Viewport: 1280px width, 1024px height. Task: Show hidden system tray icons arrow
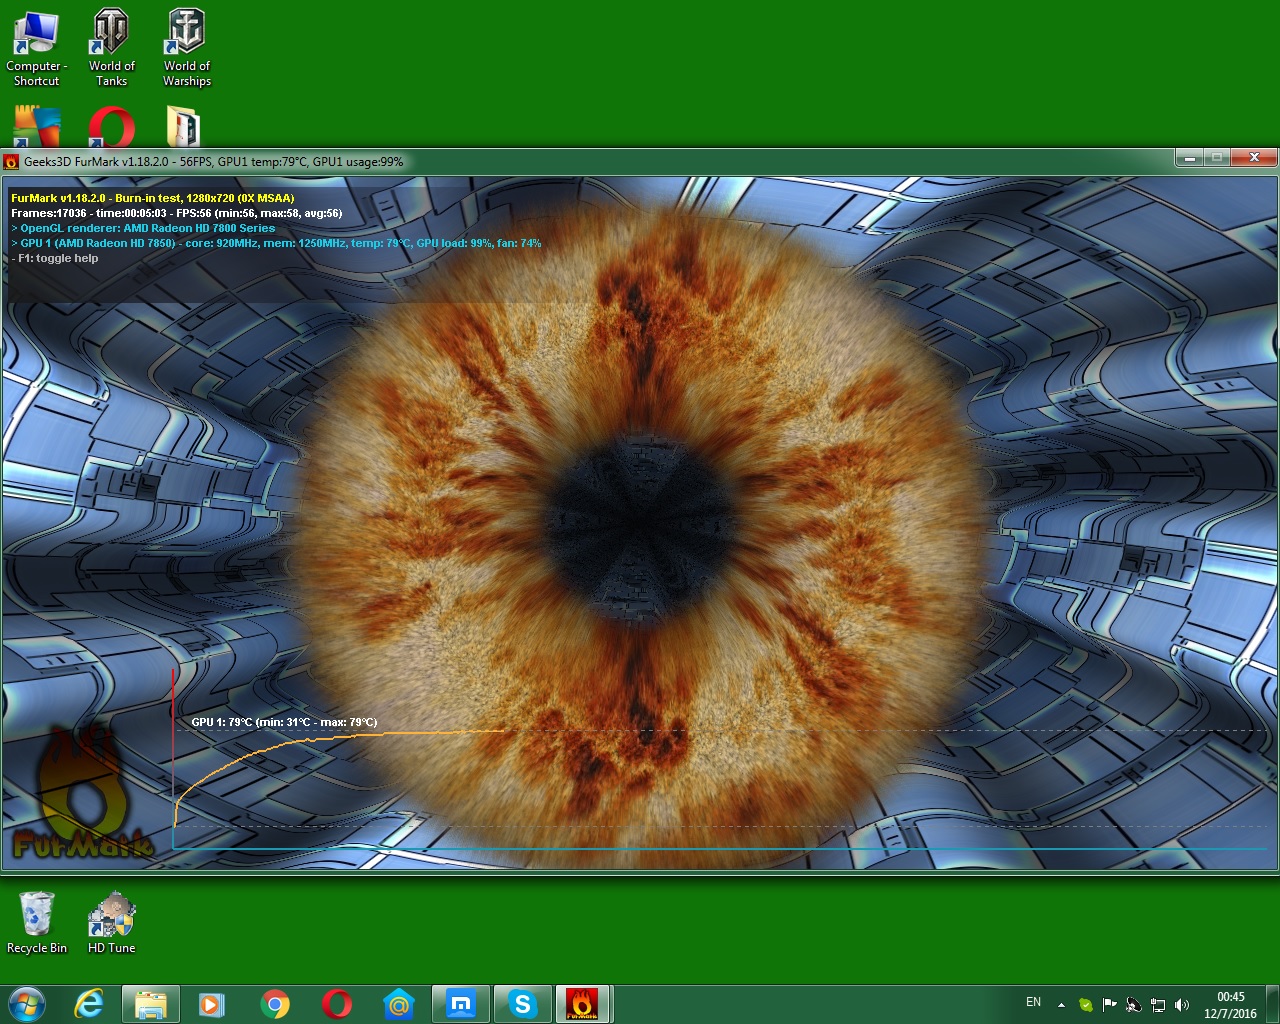[1061, 1004]
